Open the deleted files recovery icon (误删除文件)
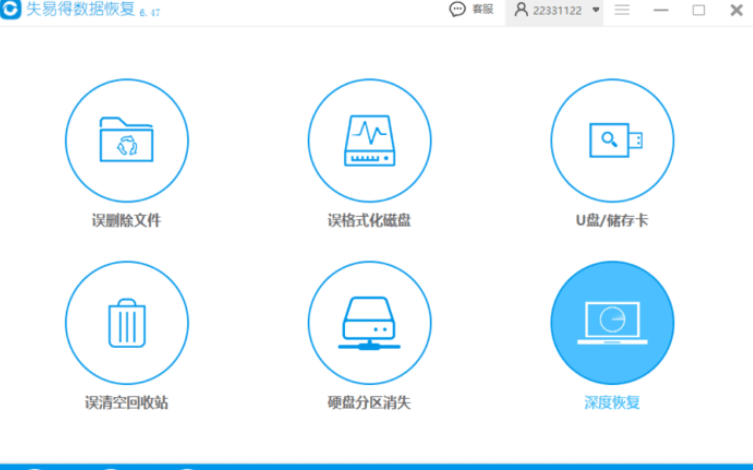The width and height of the screenshot is (753, 470). tap(127, 141)
